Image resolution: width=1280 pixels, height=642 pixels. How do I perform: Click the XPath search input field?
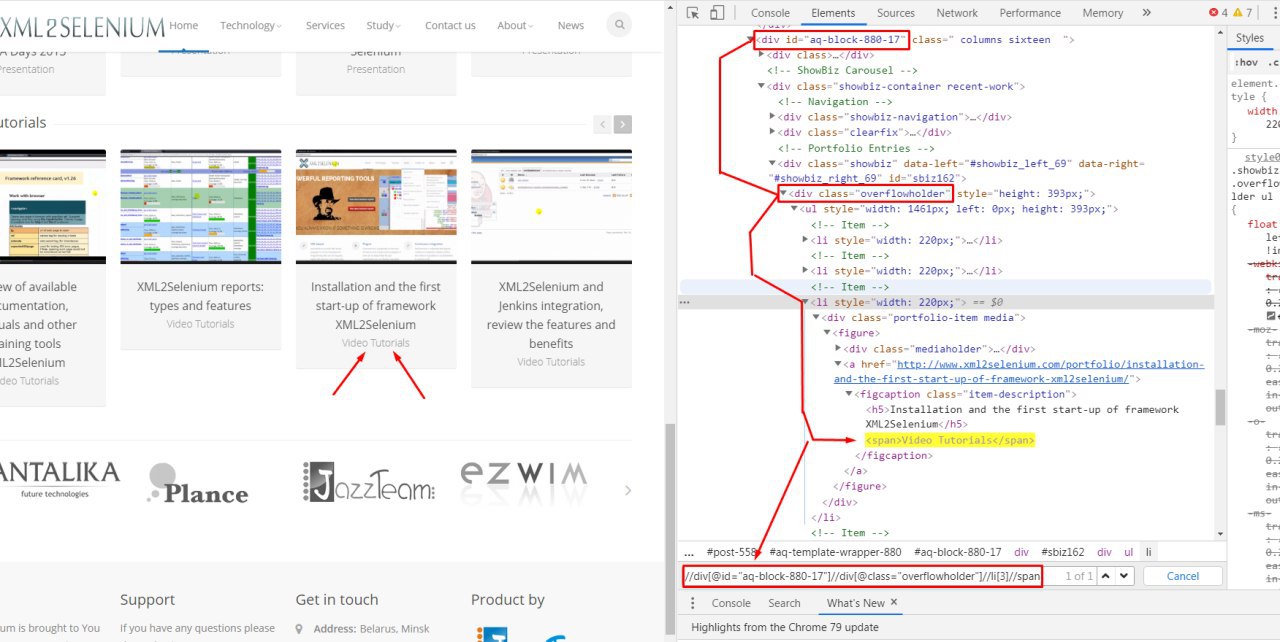[x=863, y=576]
